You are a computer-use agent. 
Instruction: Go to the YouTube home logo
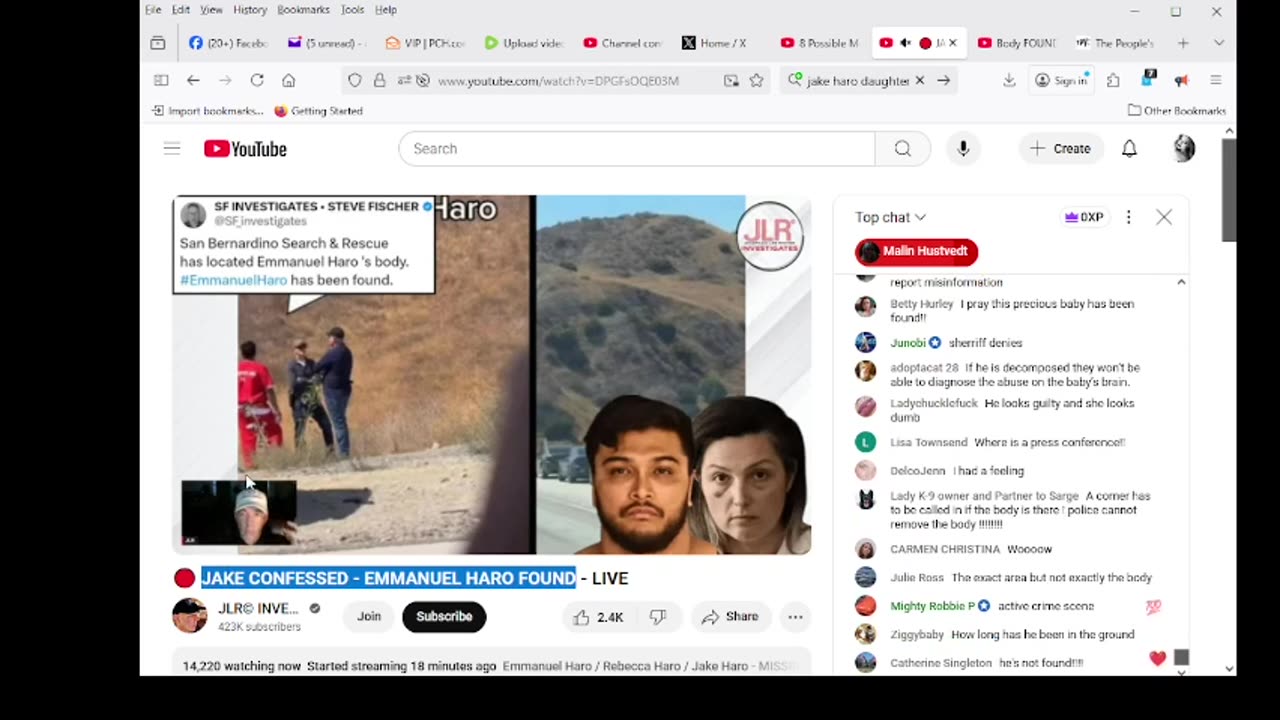(x=245, y=149)
